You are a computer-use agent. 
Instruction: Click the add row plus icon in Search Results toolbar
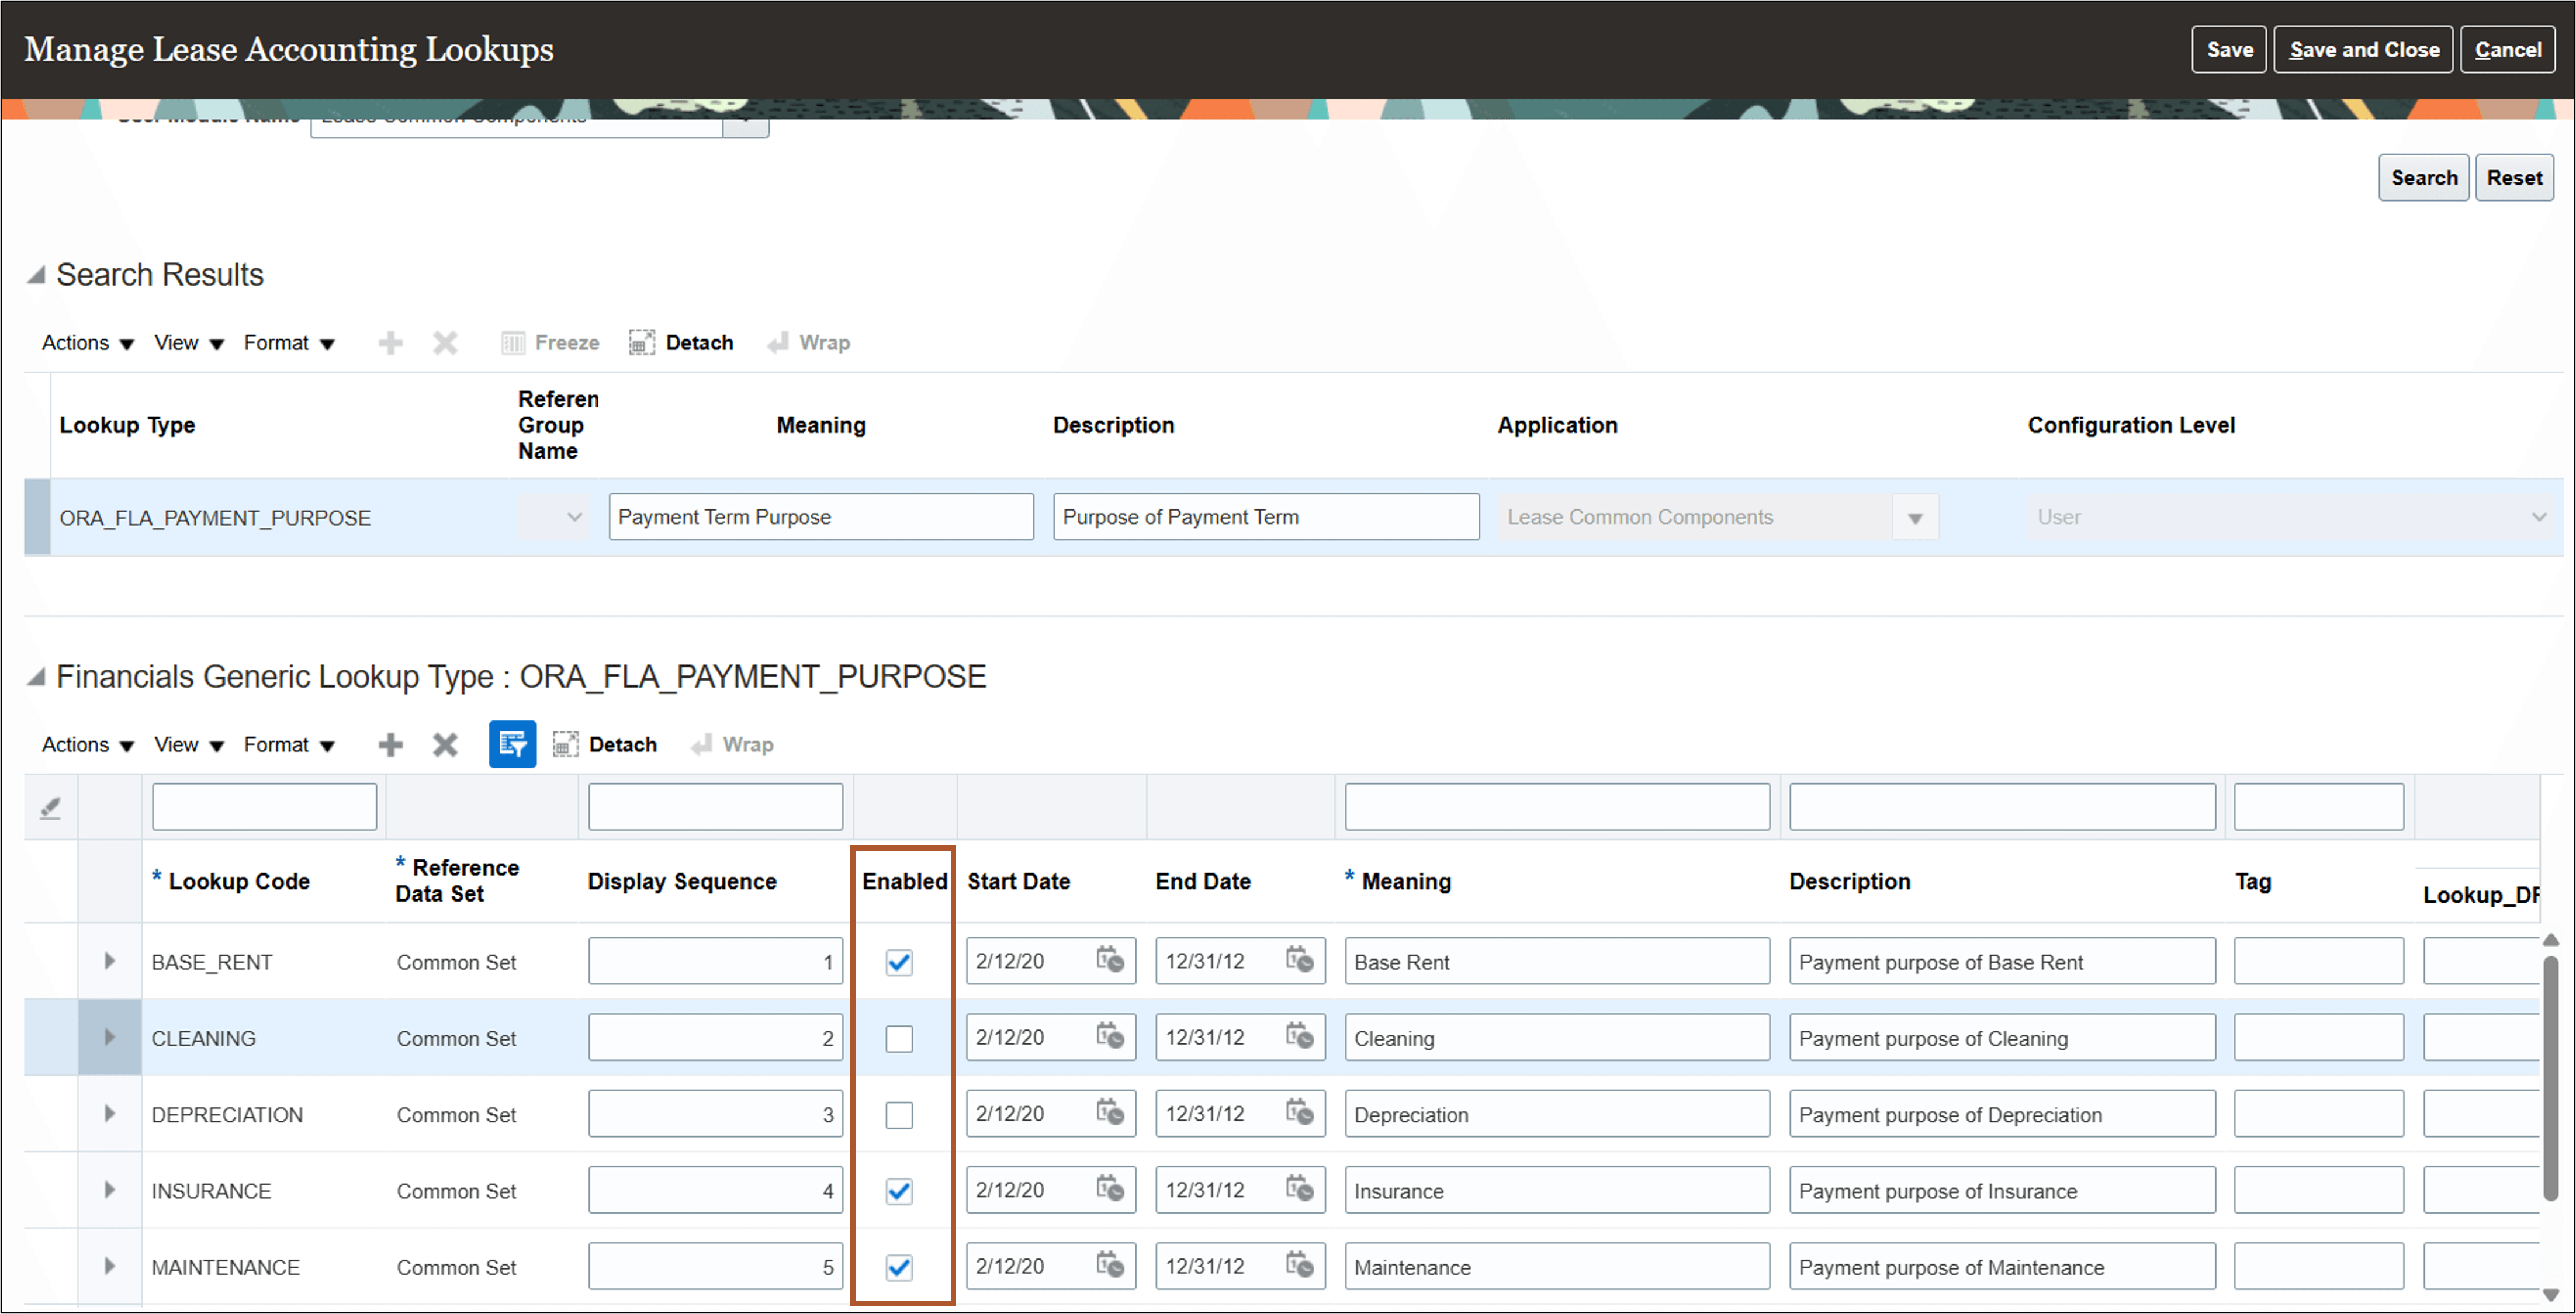click(390, 343)
